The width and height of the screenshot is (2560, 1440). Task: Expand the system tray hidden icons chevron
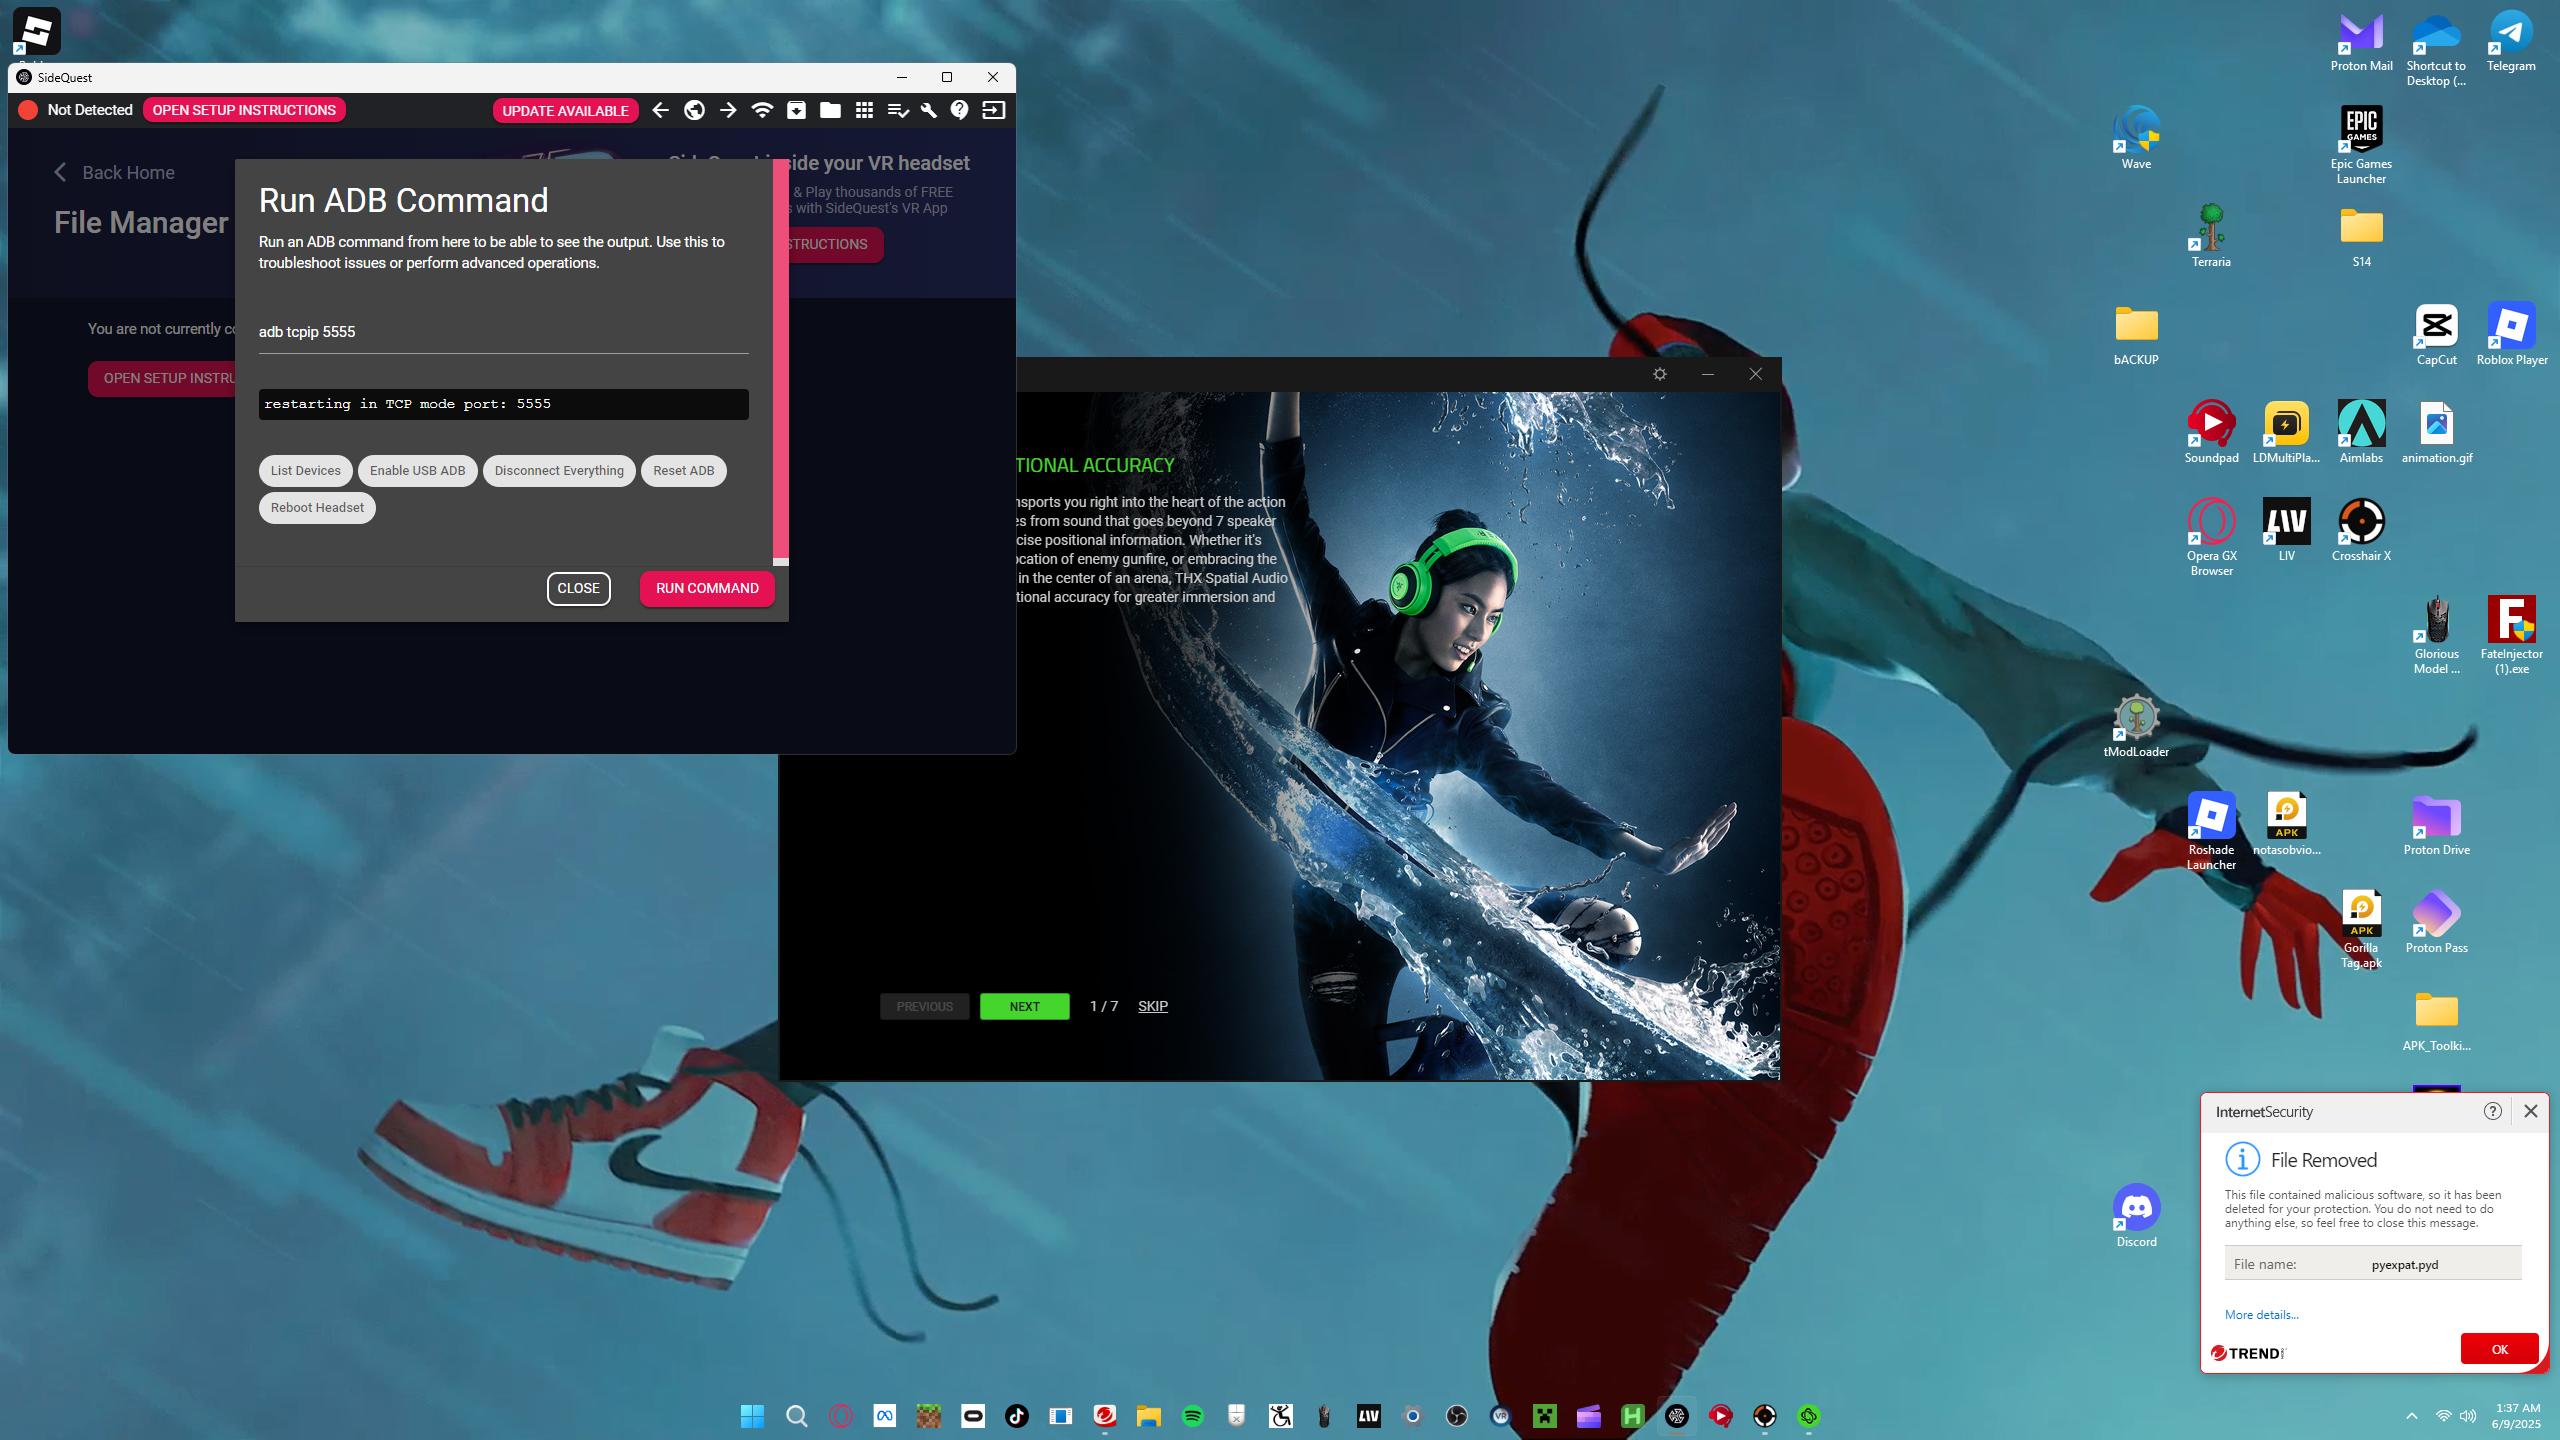pos(2412,1416)
